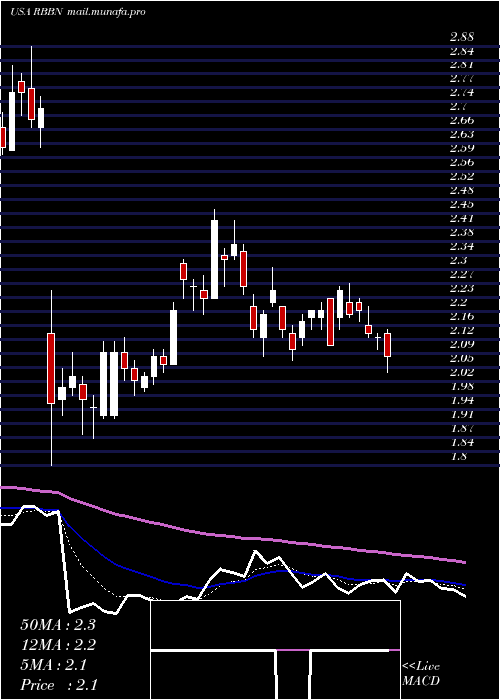This screenshot has width=500, height=700.
Task: Click the 2.77 price axis label
Action: tap(462, 79)
